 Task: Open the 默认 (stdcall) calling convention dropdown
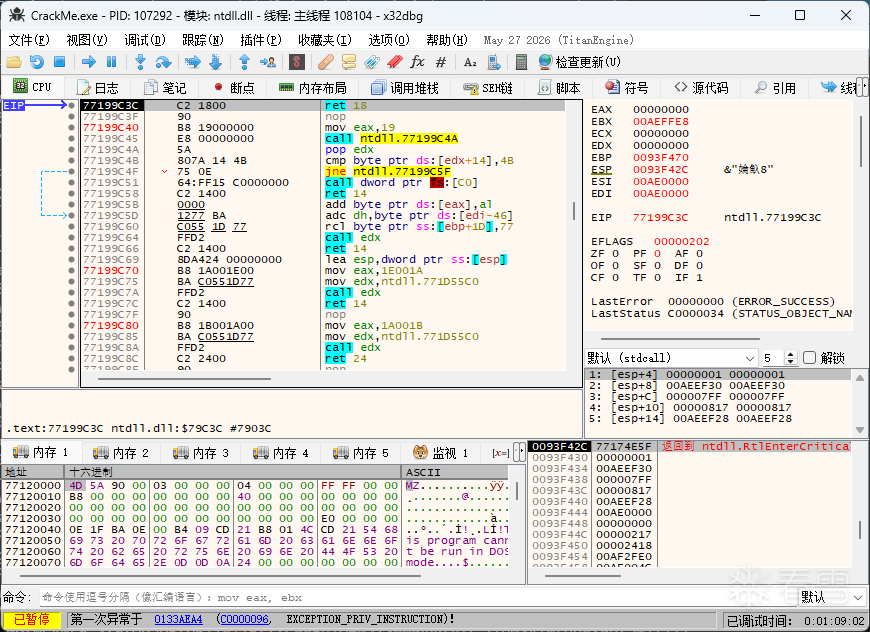tap(671, 358)
